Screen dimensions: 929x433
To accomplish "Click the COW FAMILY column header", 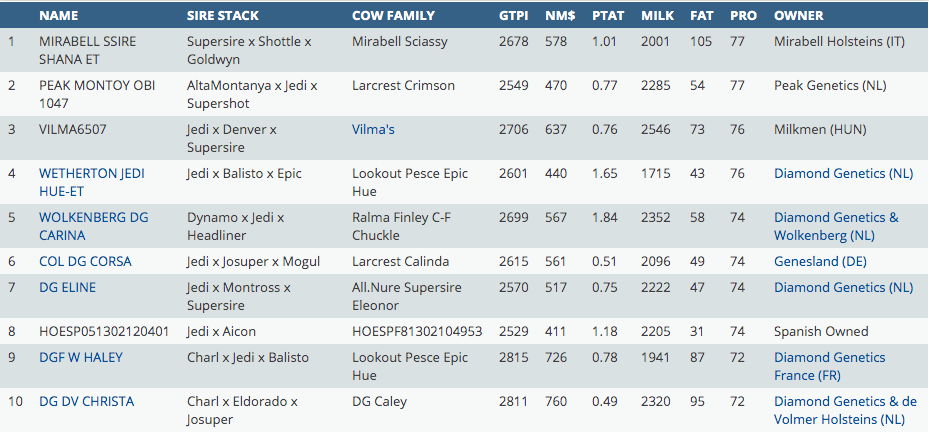I will tap(393, 16).
